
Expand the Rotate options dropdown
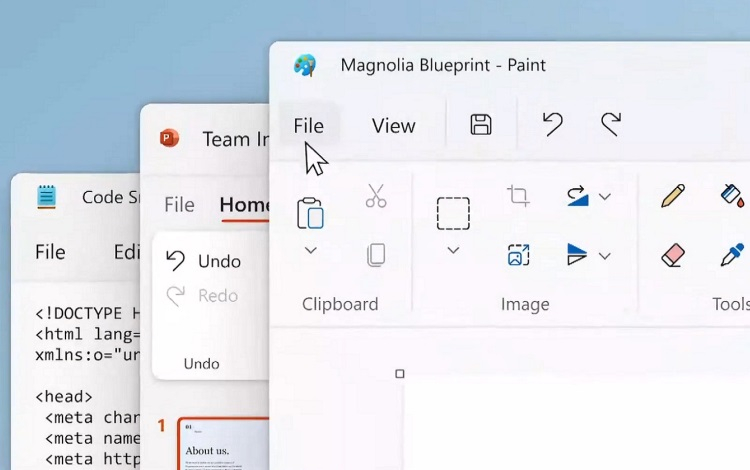[x=604, y=197]
